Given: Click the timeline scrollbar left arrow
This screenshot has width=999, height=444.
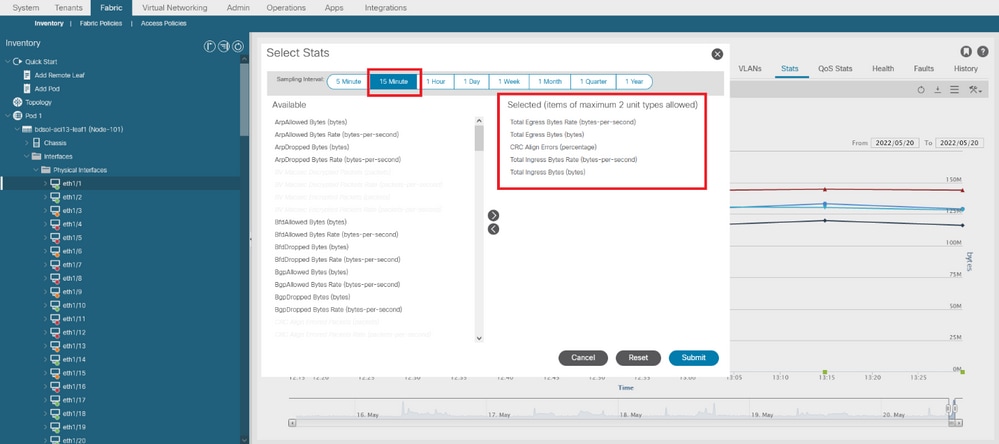Looking at the screenshot, I should point(292,422).
